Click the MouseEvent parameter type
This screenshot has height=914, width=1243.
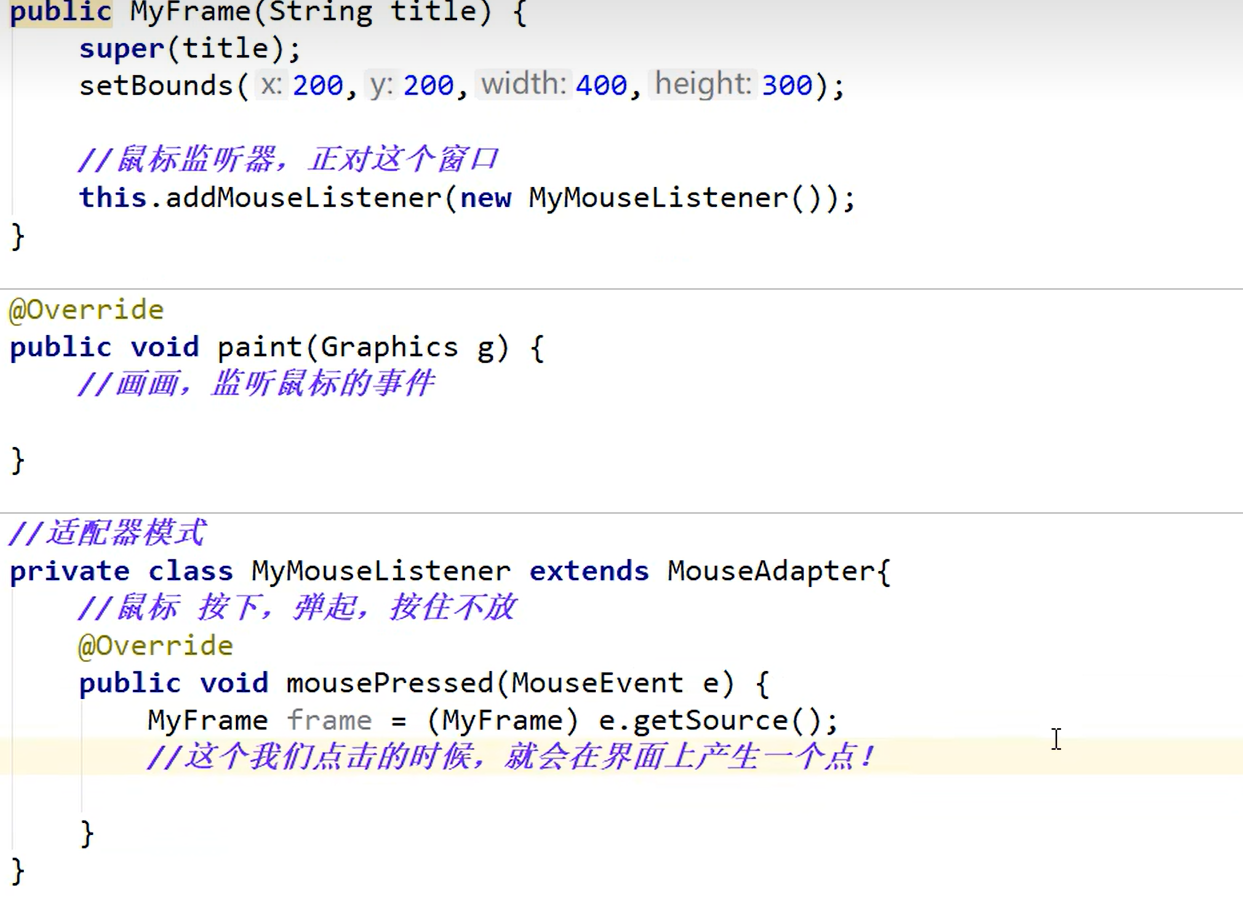pyautogui.click(x=597, y=683)
